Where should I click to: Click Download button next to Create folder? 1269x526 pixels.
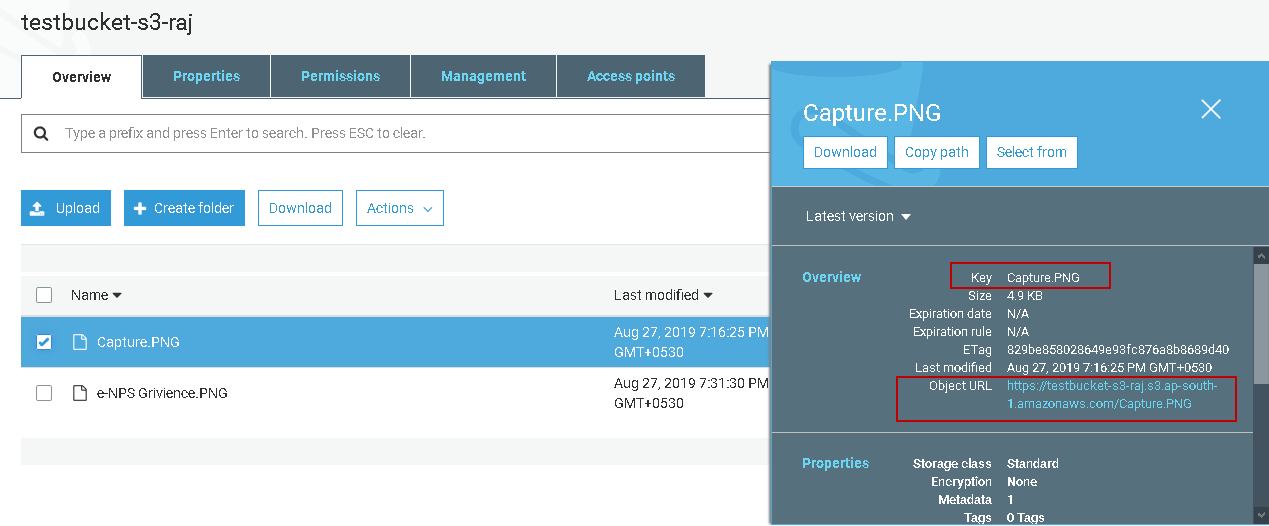click(300, 208)
